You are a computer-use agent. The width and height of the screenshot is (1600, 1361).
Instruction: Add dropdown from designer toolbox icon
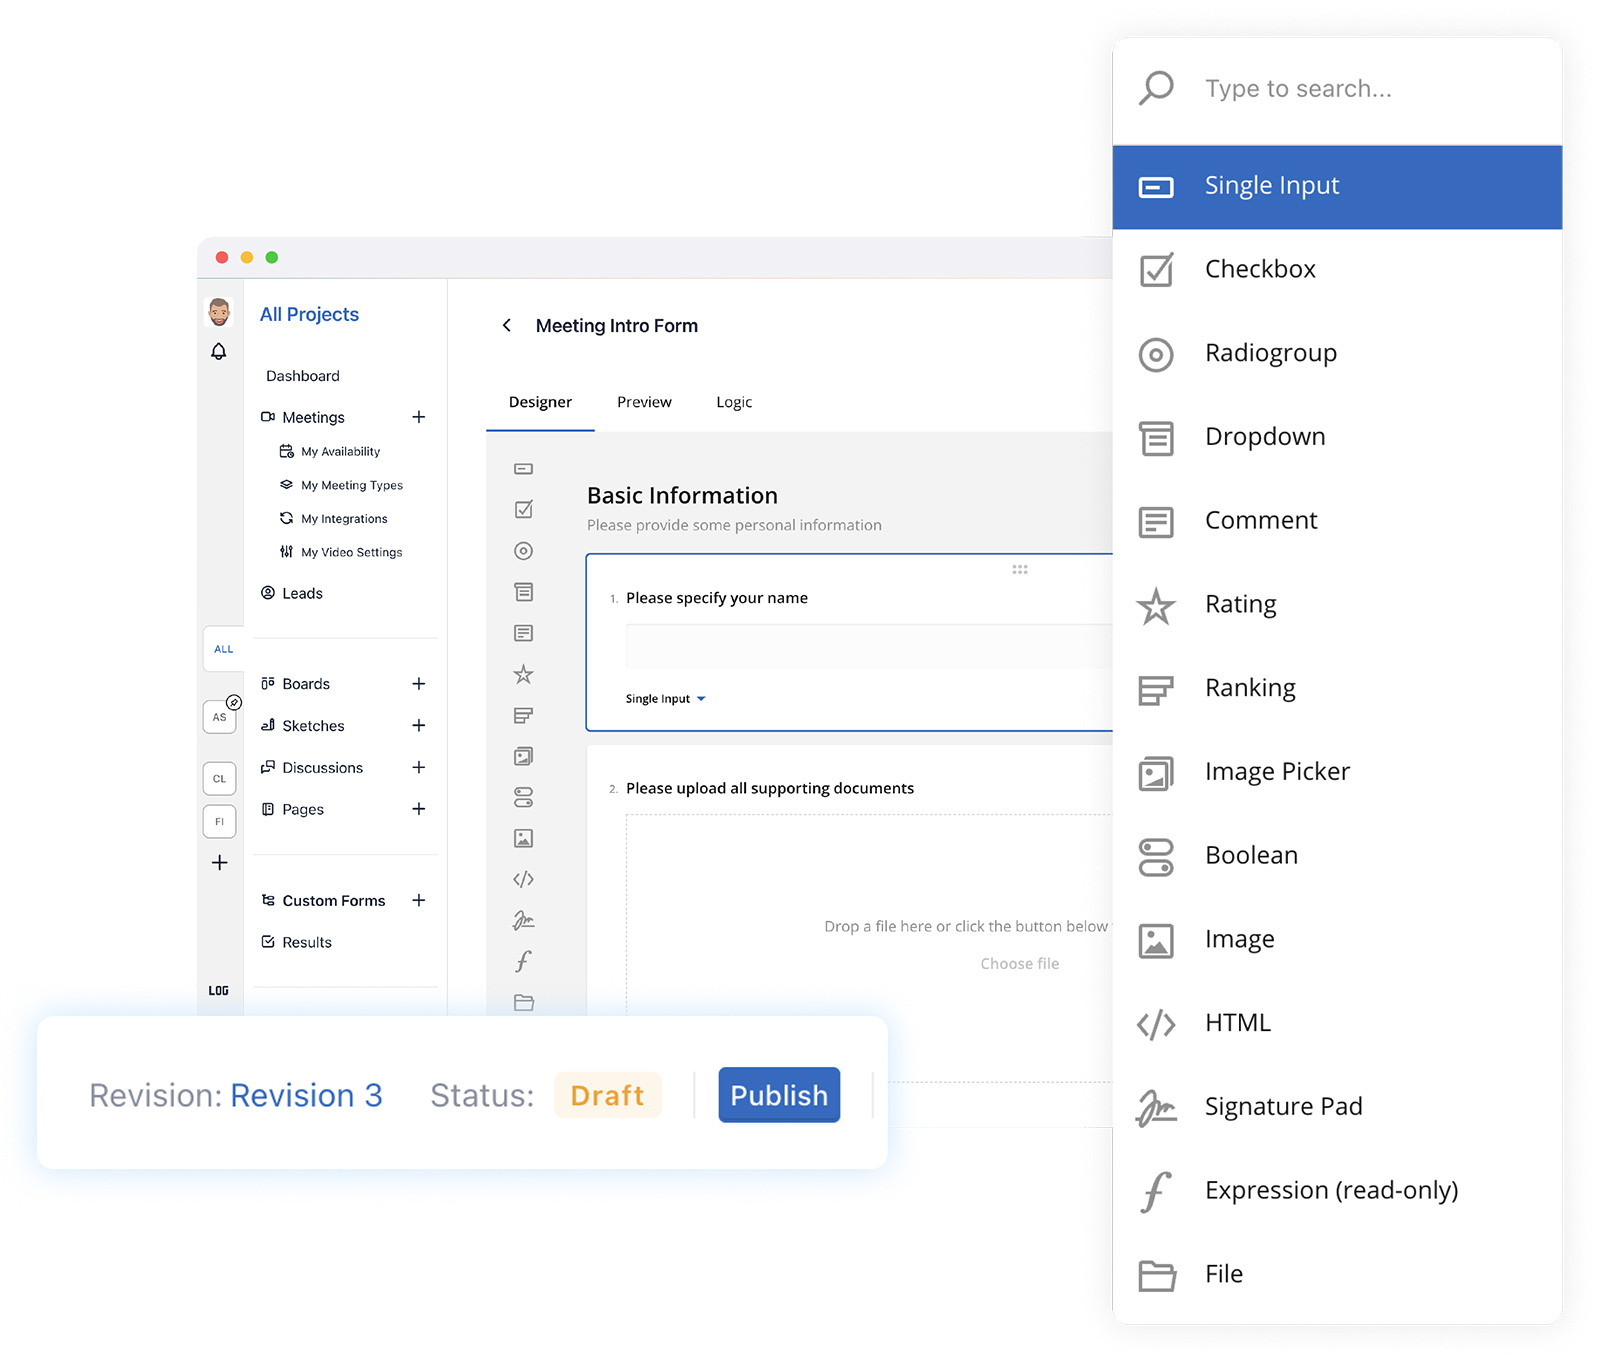(523, 592)
